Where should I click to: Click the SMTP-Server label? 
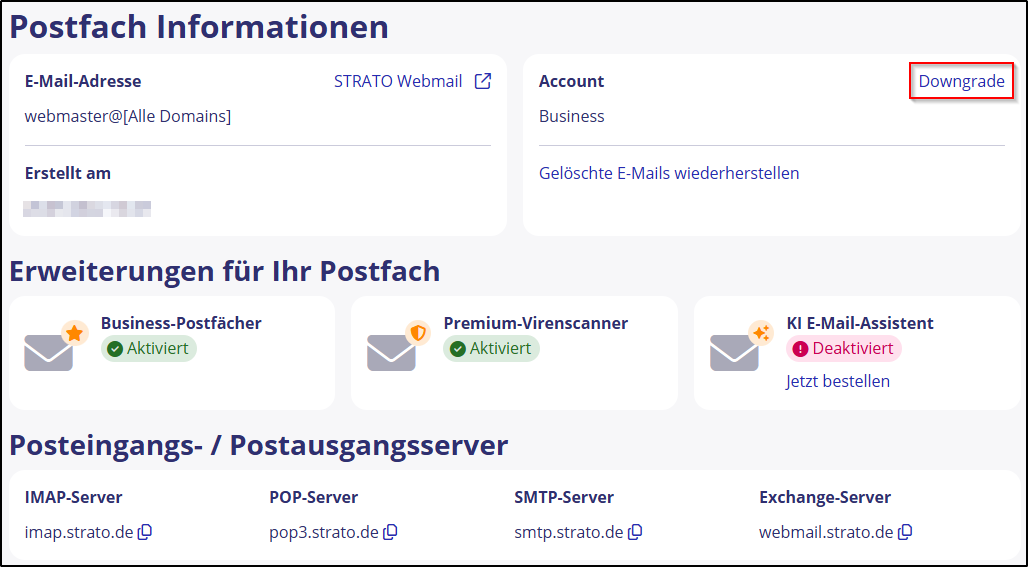[564, 498]
